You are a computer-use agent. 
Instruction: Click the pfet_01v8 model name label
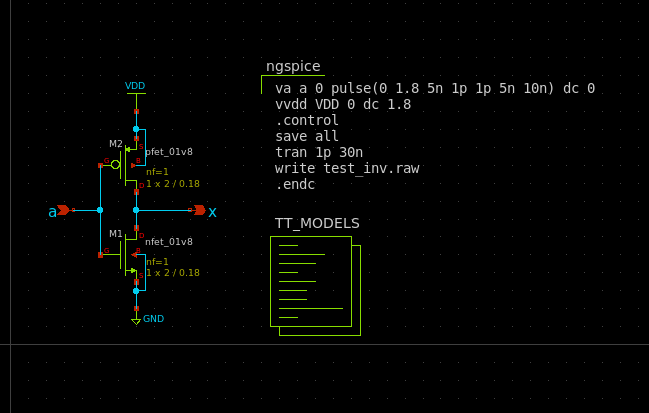(169, 152)
